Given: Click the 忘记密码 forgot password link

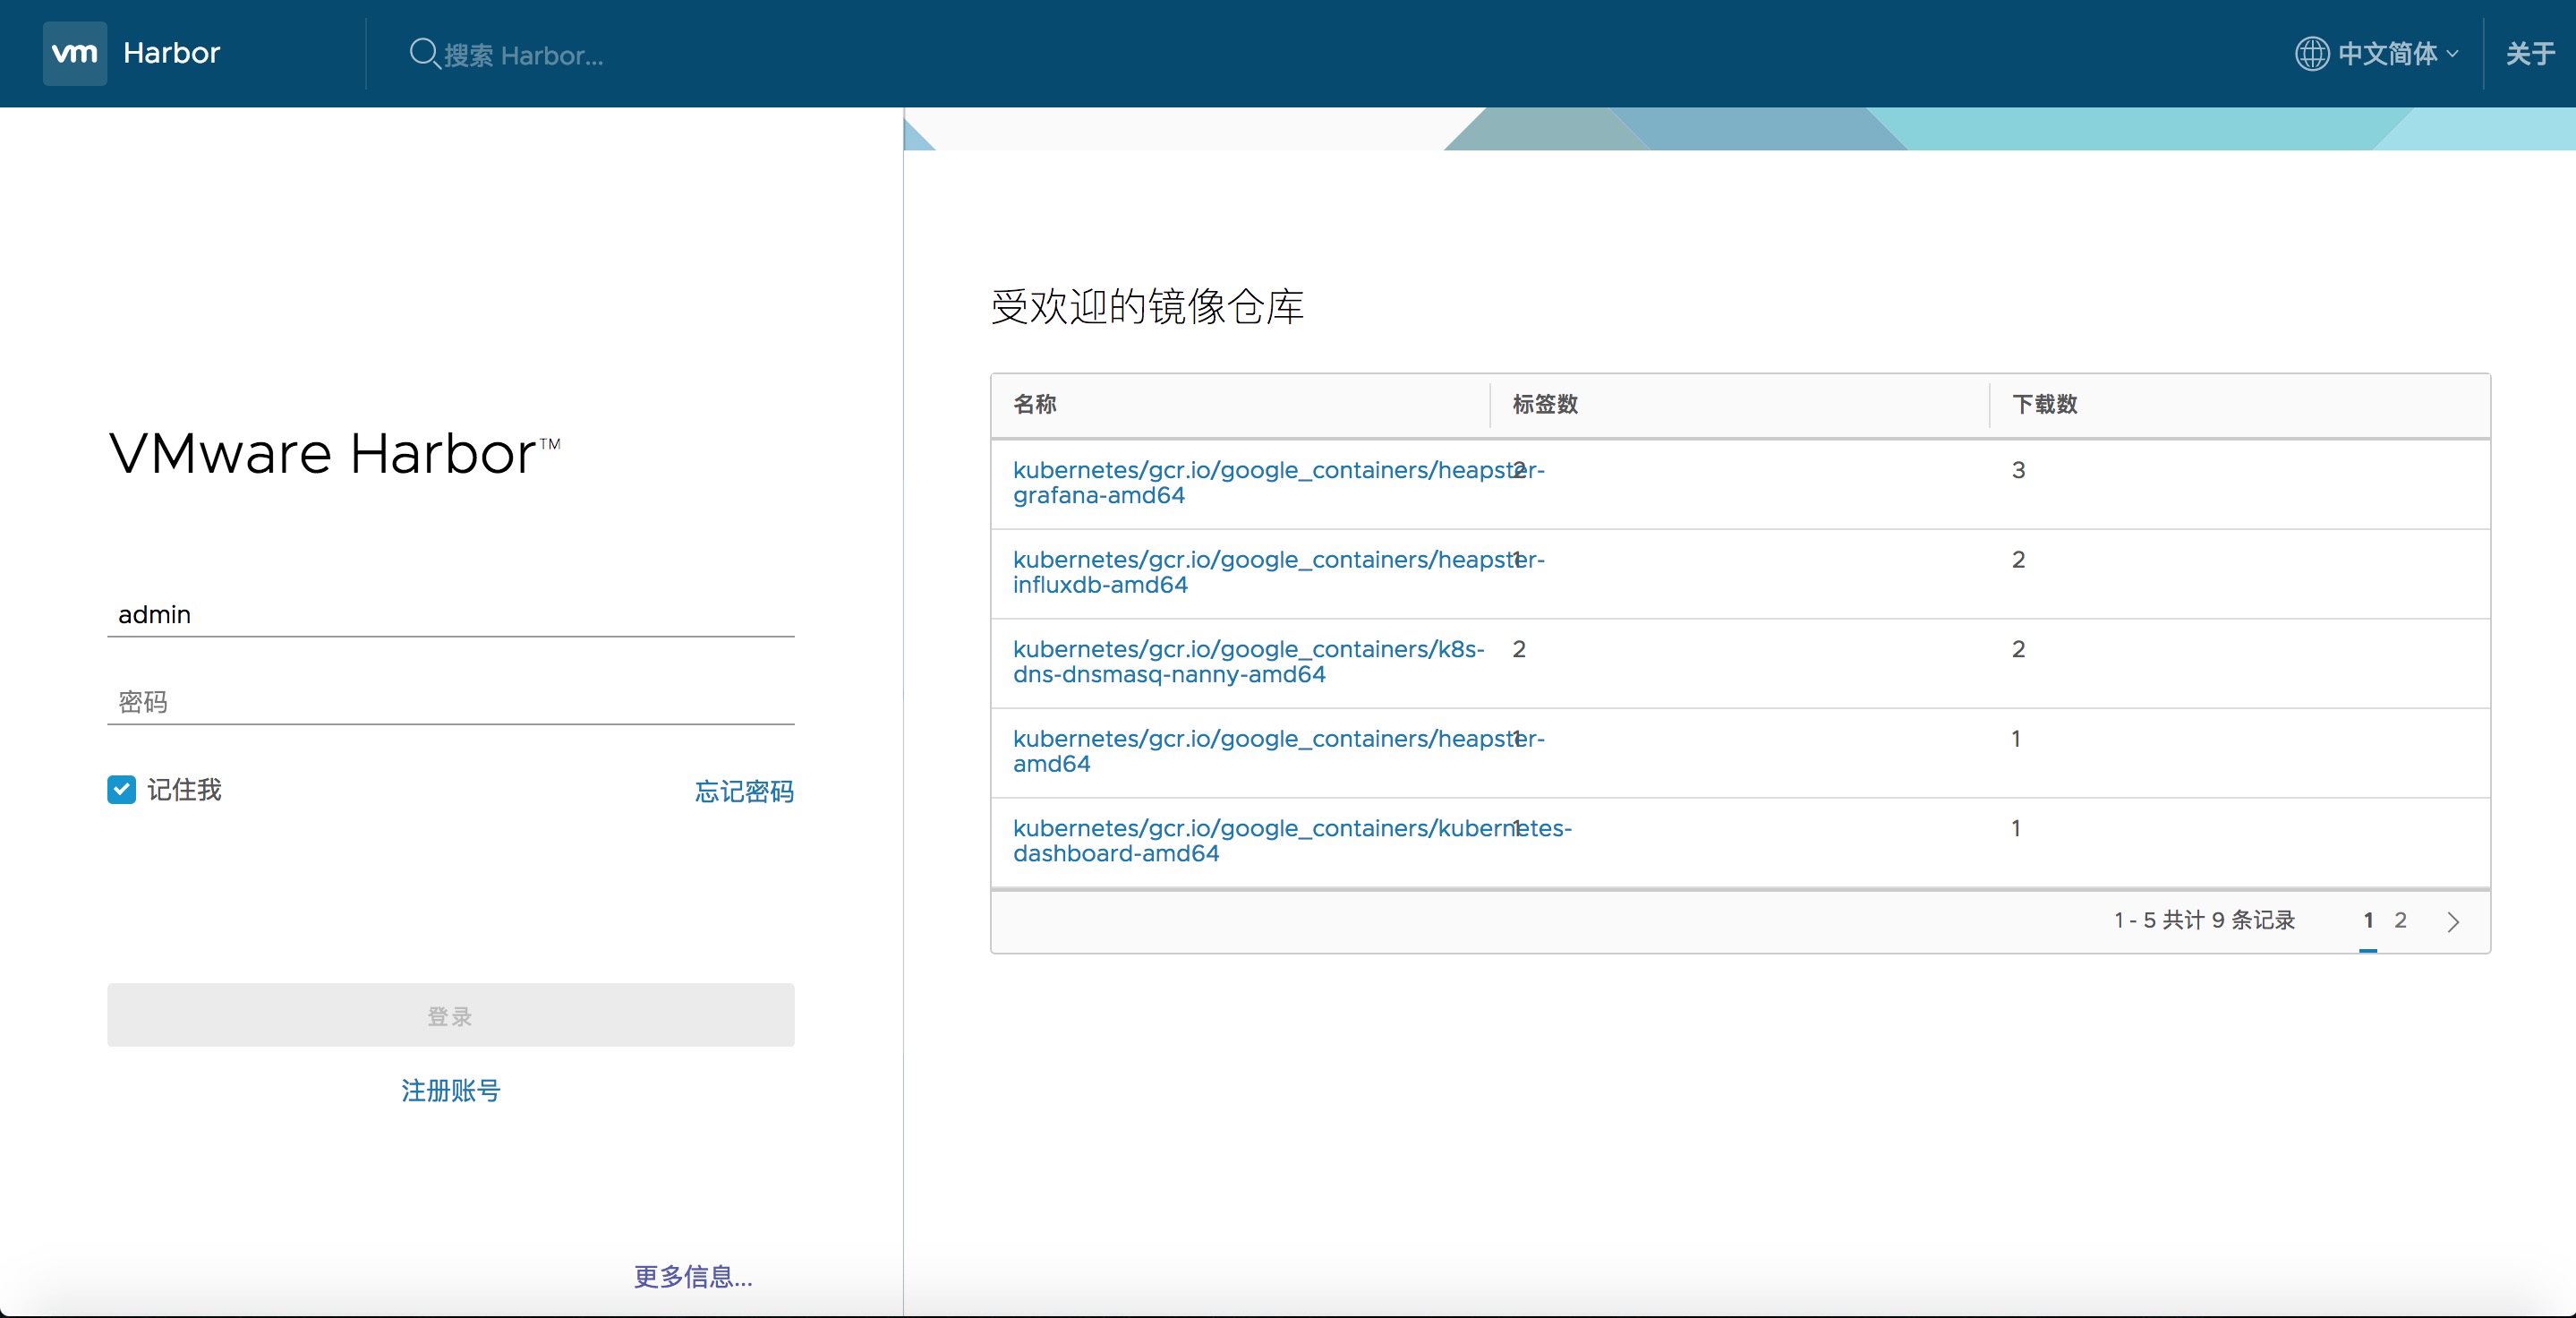Looking at the screenshot, I should [744, 791].
